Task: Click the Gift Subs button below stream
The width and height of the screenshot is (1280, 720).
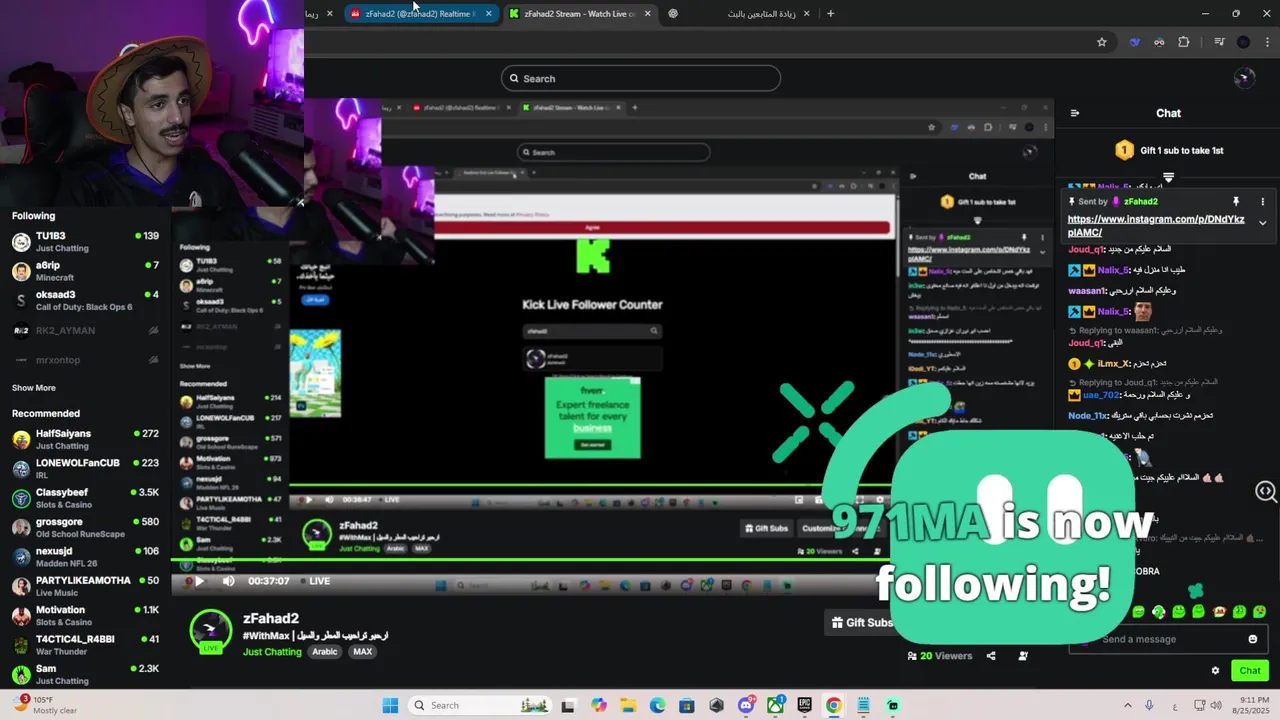Action: click(x=861, y=622)
